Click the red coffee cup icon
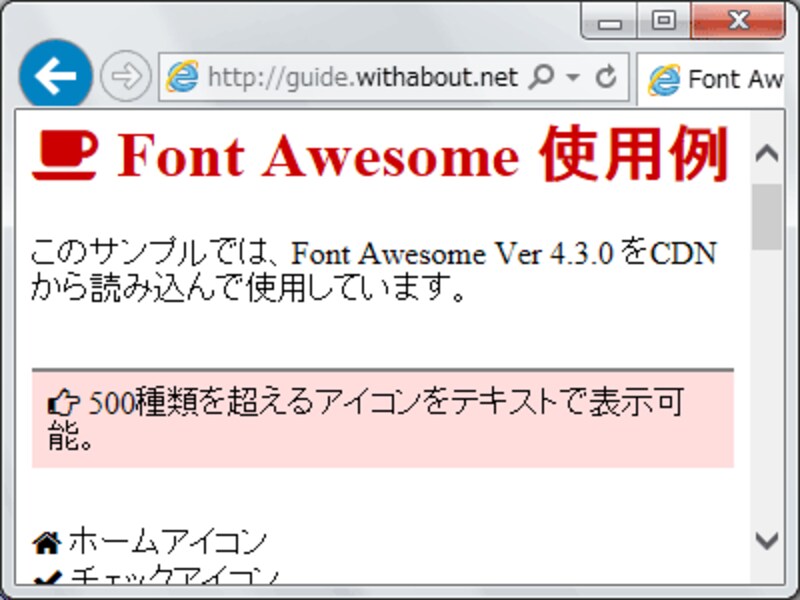 (x=64, y=156)
